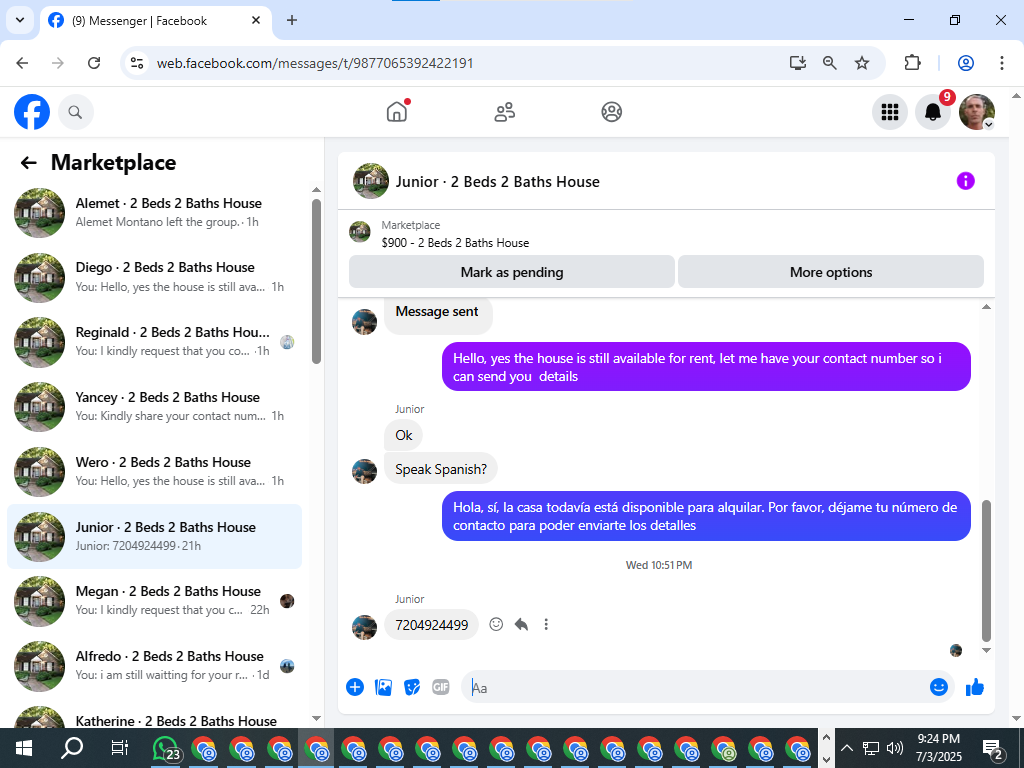
Task: Click the message thread scroll up arrow
Action: click(986, 307)
